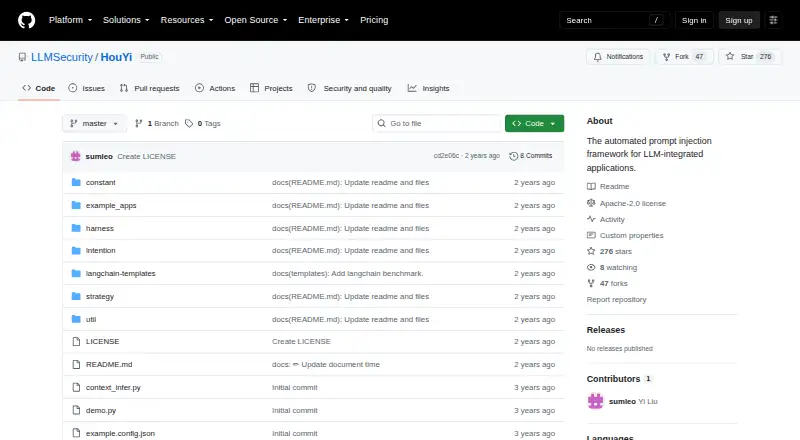Screen dimensions: 800x440
Task: Click the Sign in button
Action: pyautogui.click(x=694, y=20)
